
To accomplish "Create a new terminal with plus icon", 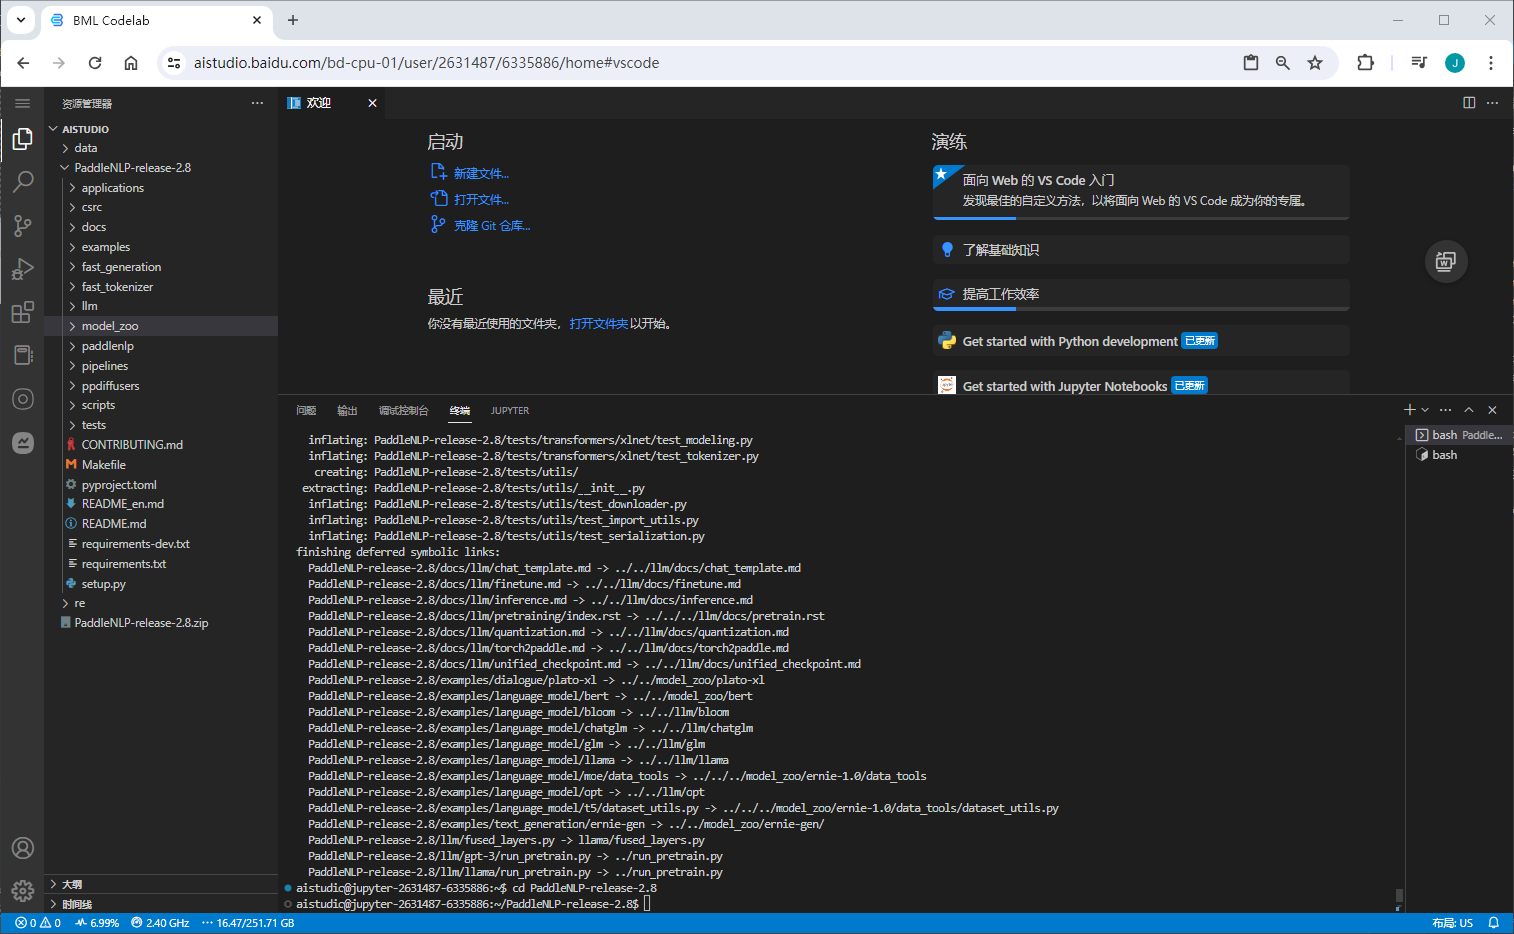I will pyautogui.click(x=1409, y=410).
